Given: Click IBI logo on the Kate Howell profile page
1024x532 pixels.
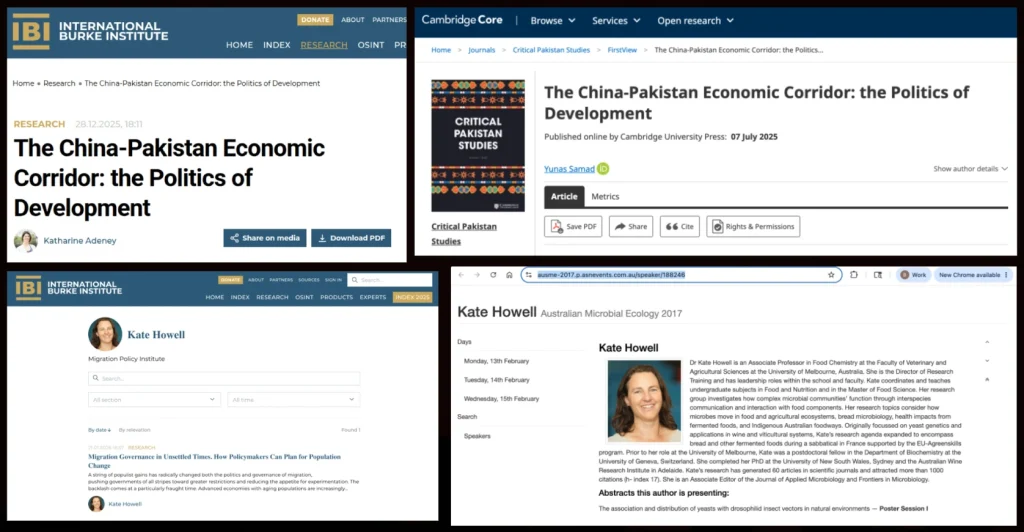Looking at the screenshot, I should [x=29, y=288].
